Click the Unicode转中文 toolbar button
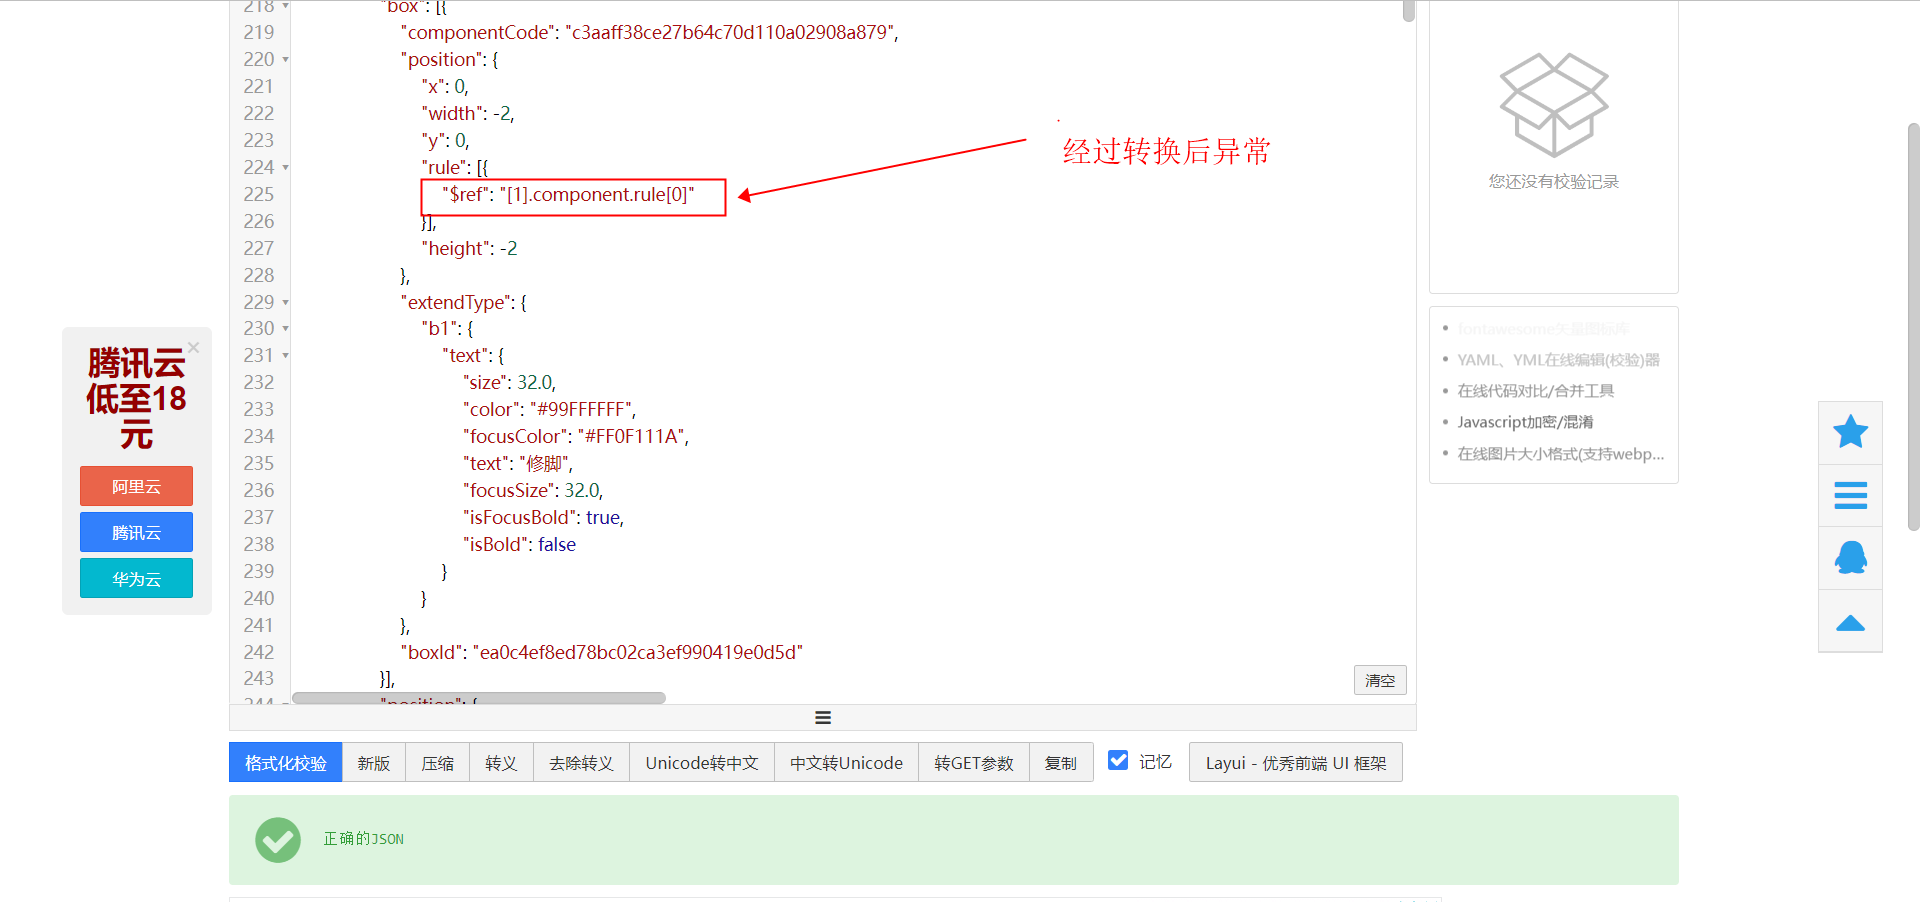1920x902 pixels. (701, 761)
